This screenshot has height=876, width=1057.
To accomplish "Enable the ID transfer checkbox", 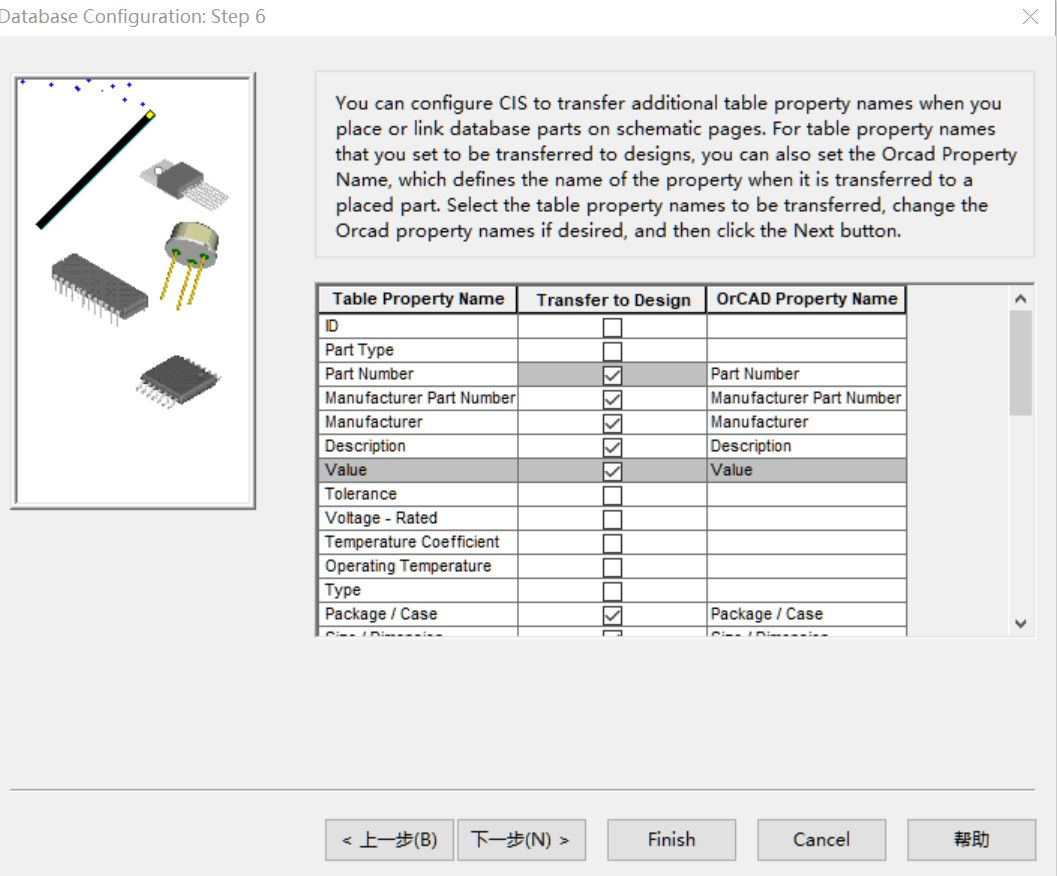I will click(613, 326).
